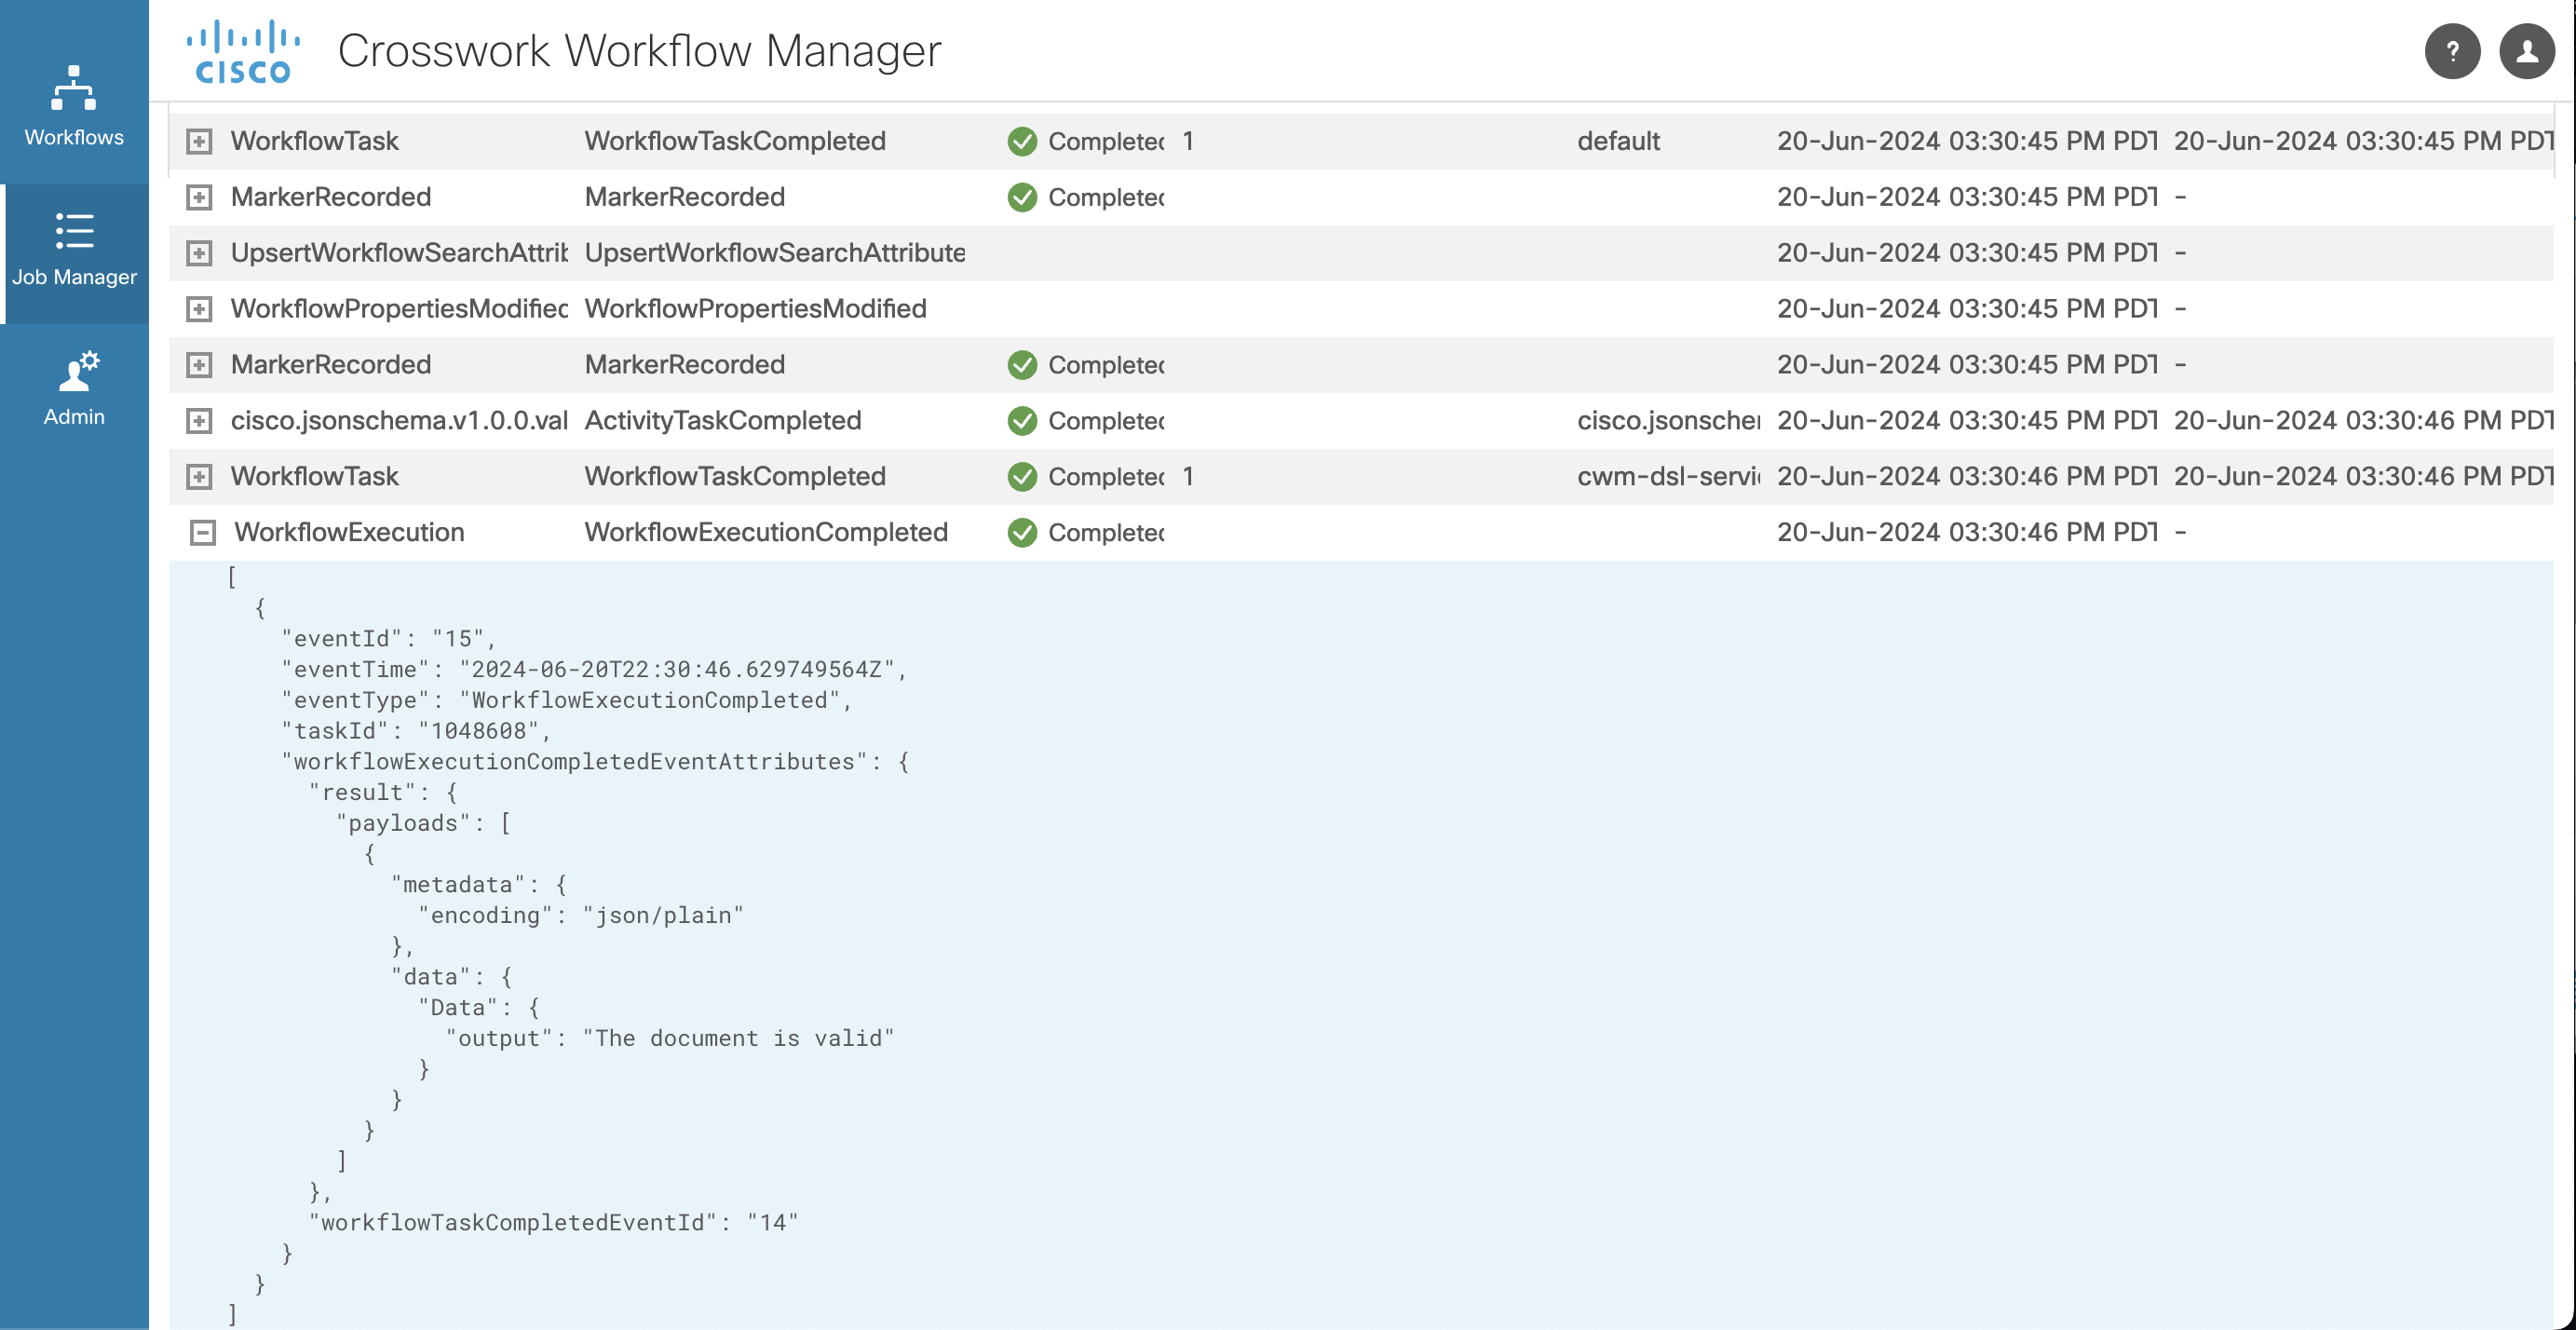Click the WorkflowExecutionCompleted event type text
Image resolution: width=2576 pixels, height=1330 pixels.
766,532
